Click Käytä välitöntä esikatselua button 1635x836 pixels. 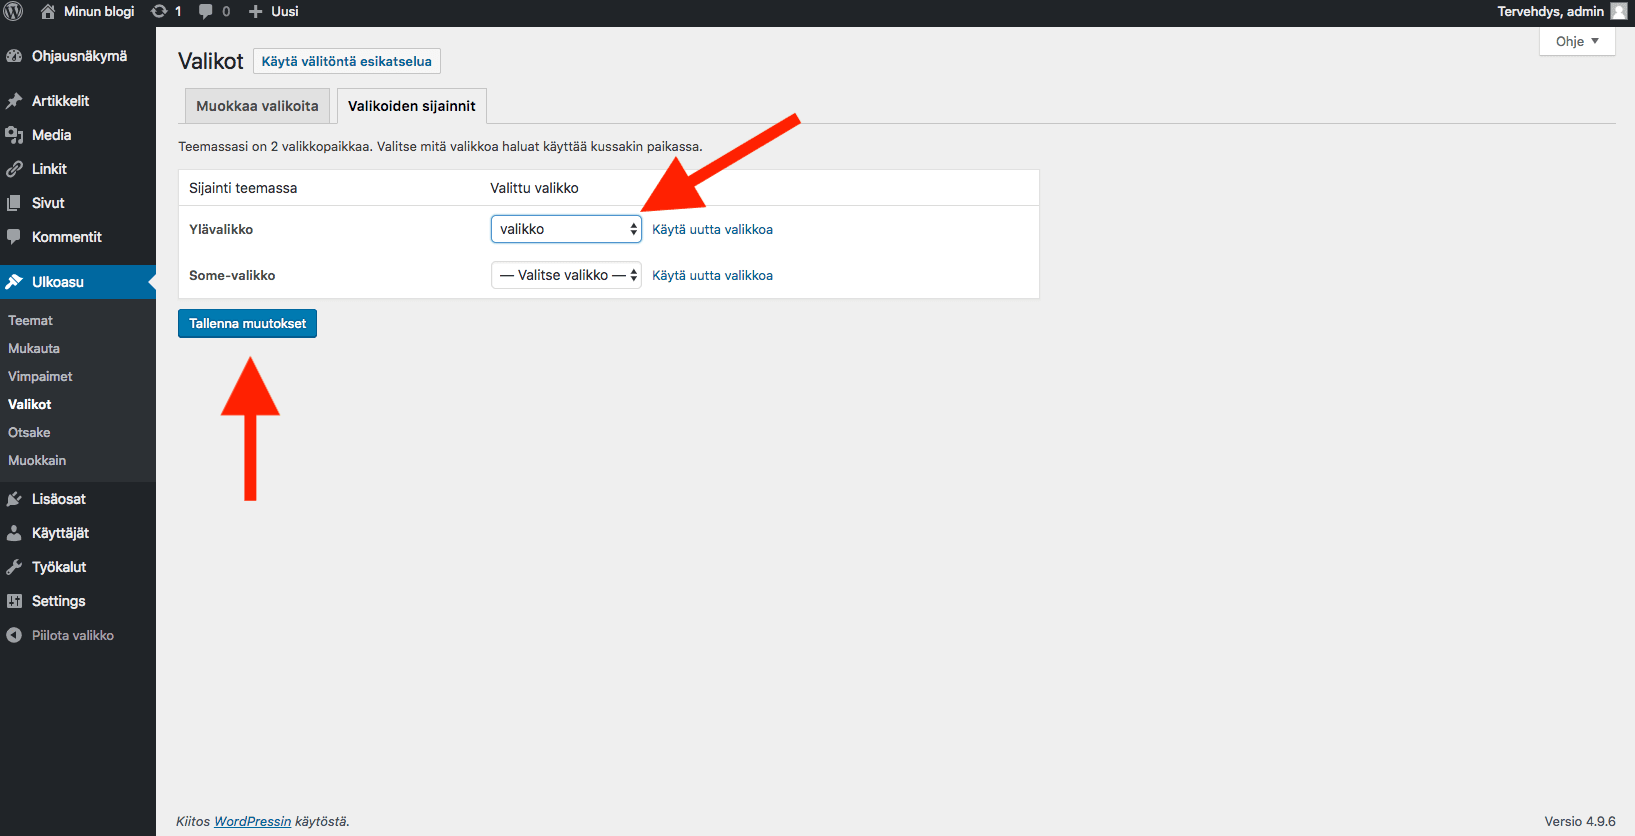click(x=347, y=61)
